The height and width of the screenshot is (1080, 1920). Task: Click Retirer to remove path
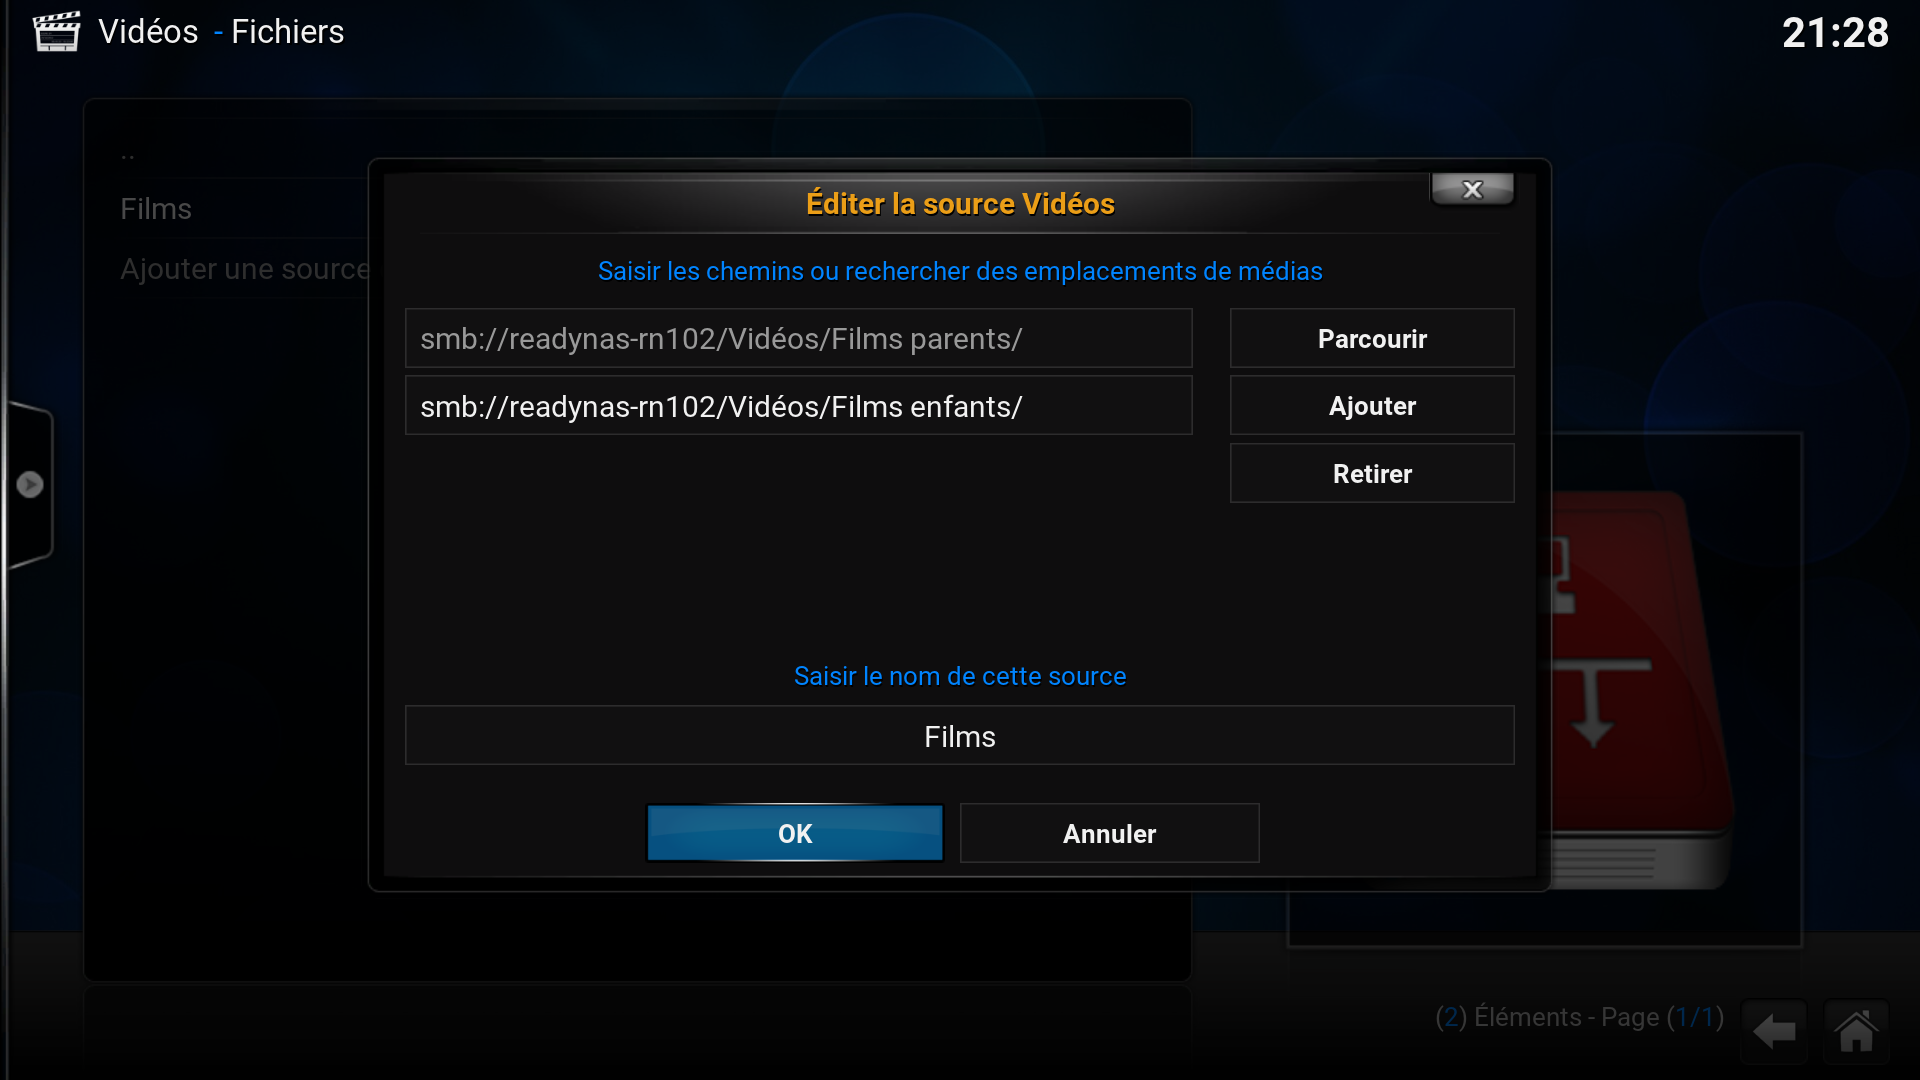[x=1372, y=474]
